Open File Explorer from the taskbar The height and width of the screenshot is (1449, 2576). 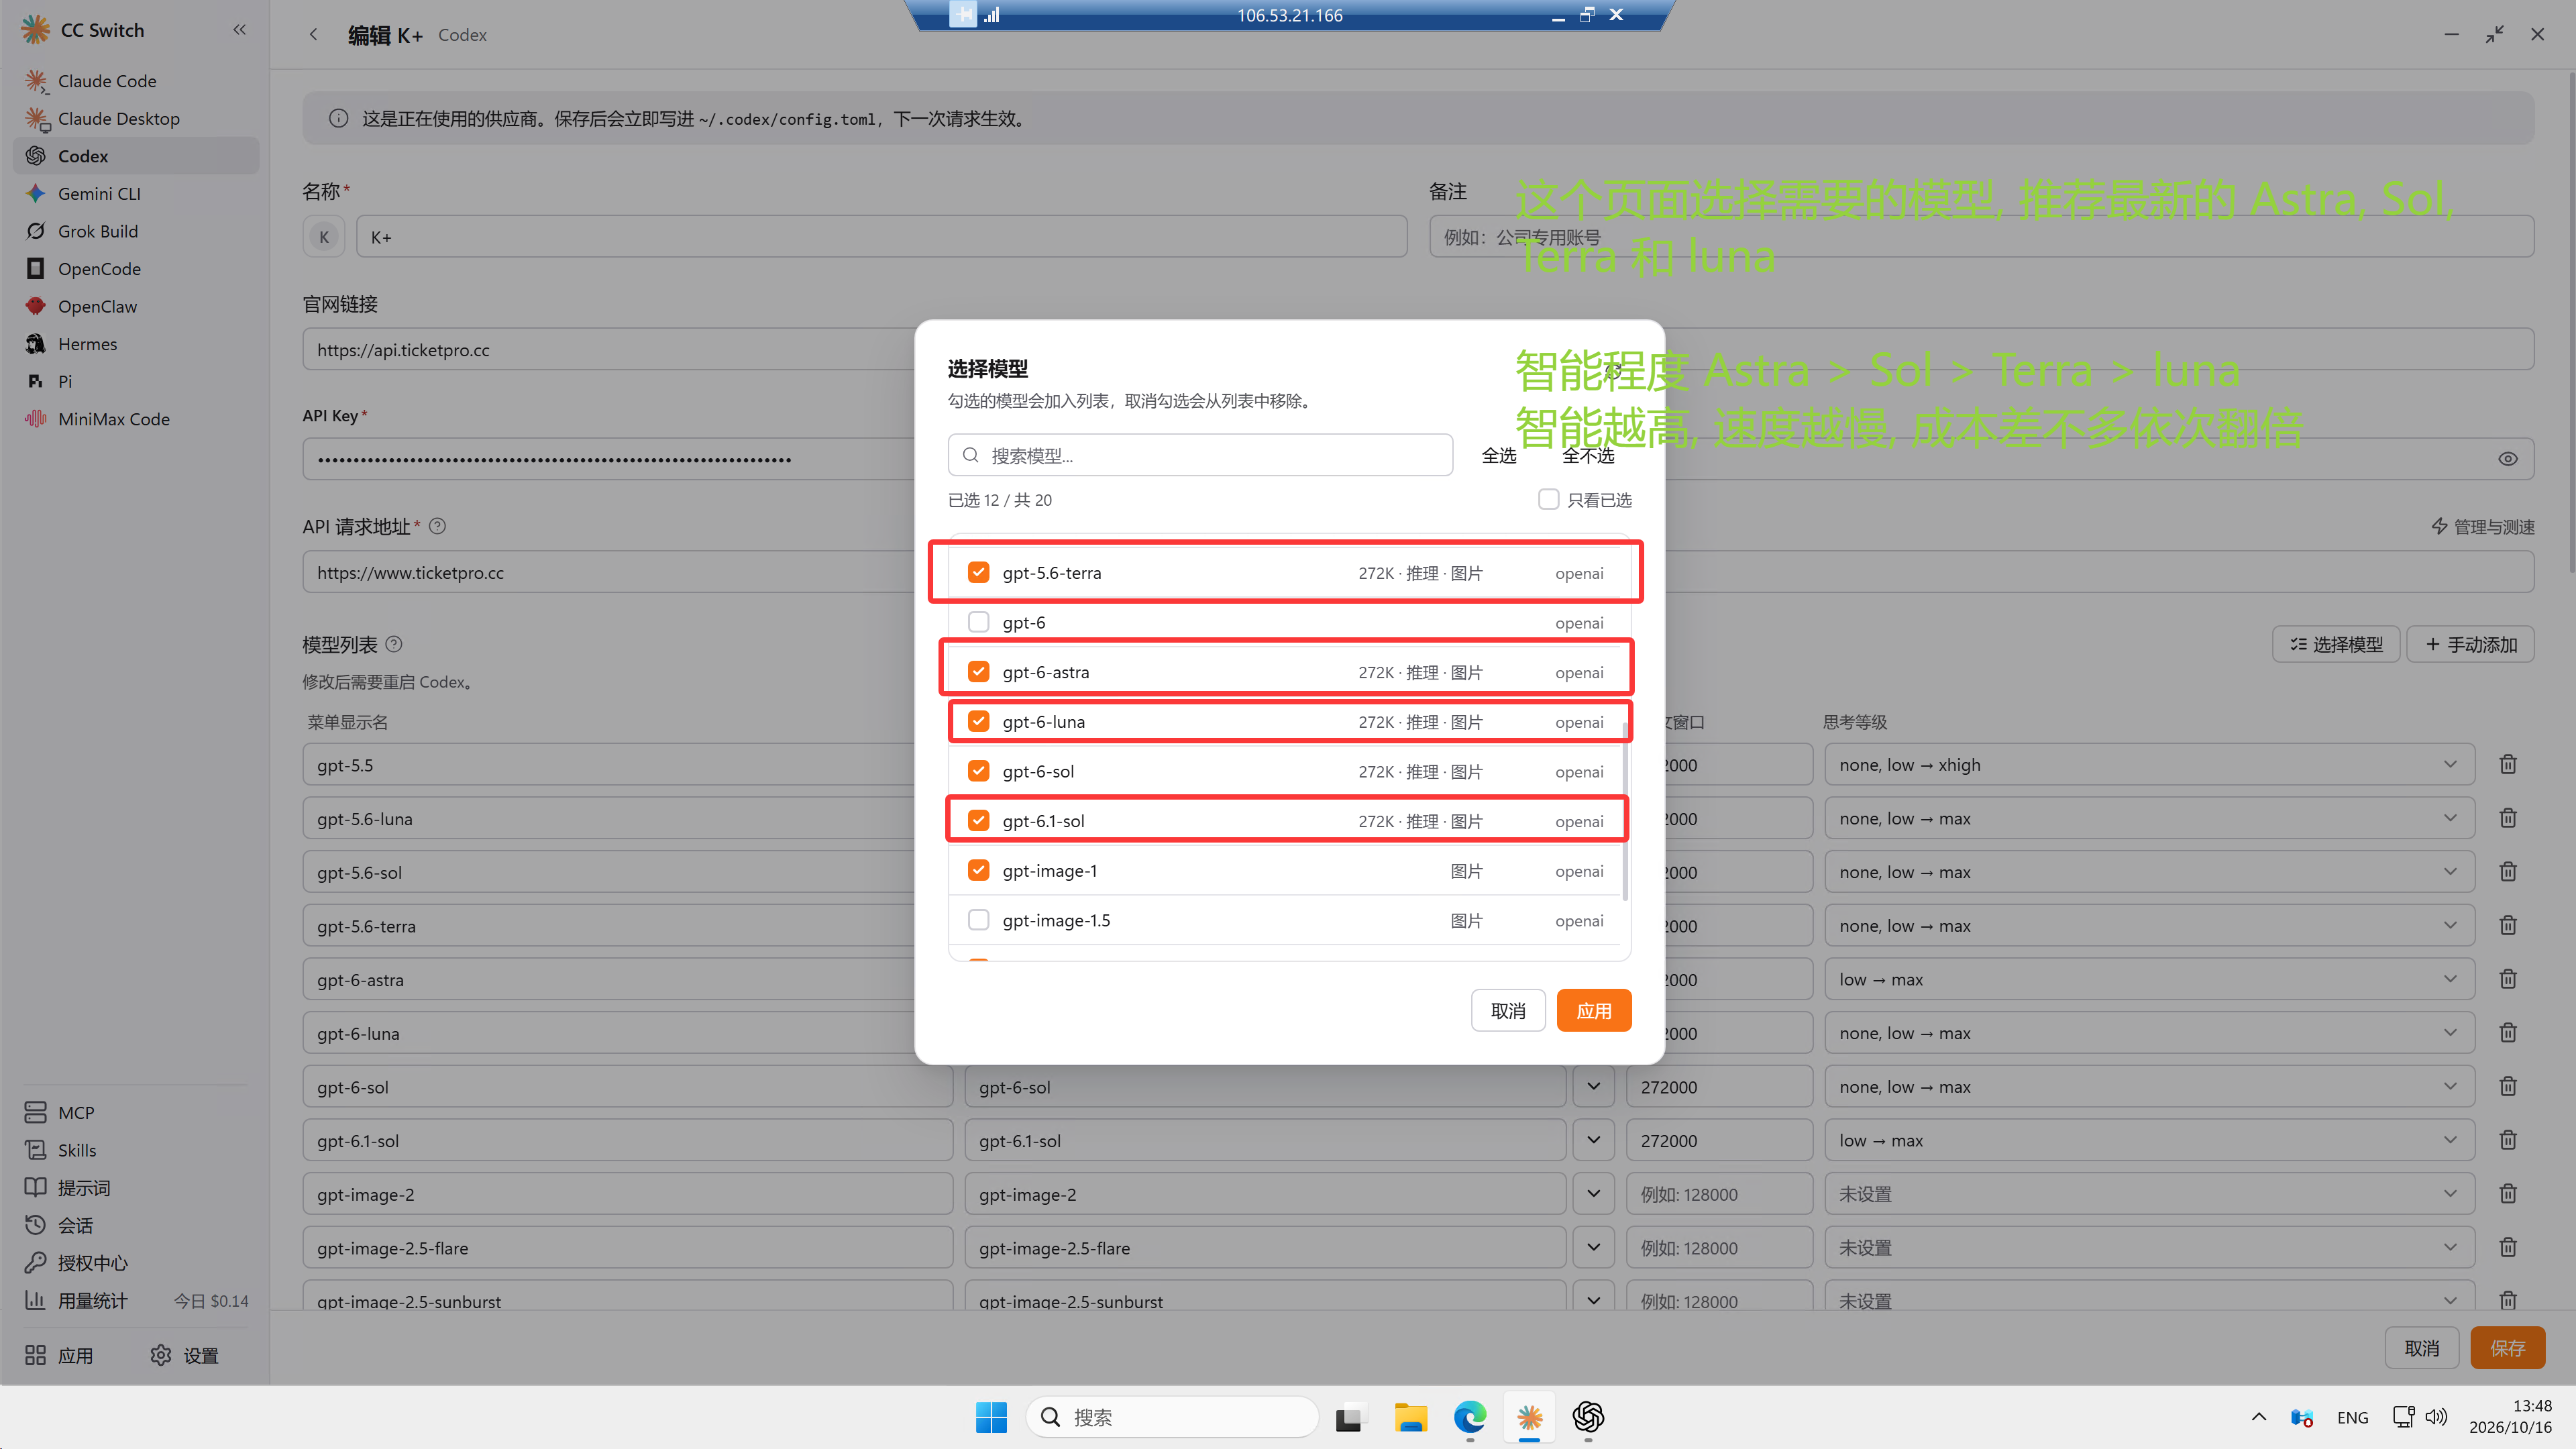[x=1411, y=1417]
